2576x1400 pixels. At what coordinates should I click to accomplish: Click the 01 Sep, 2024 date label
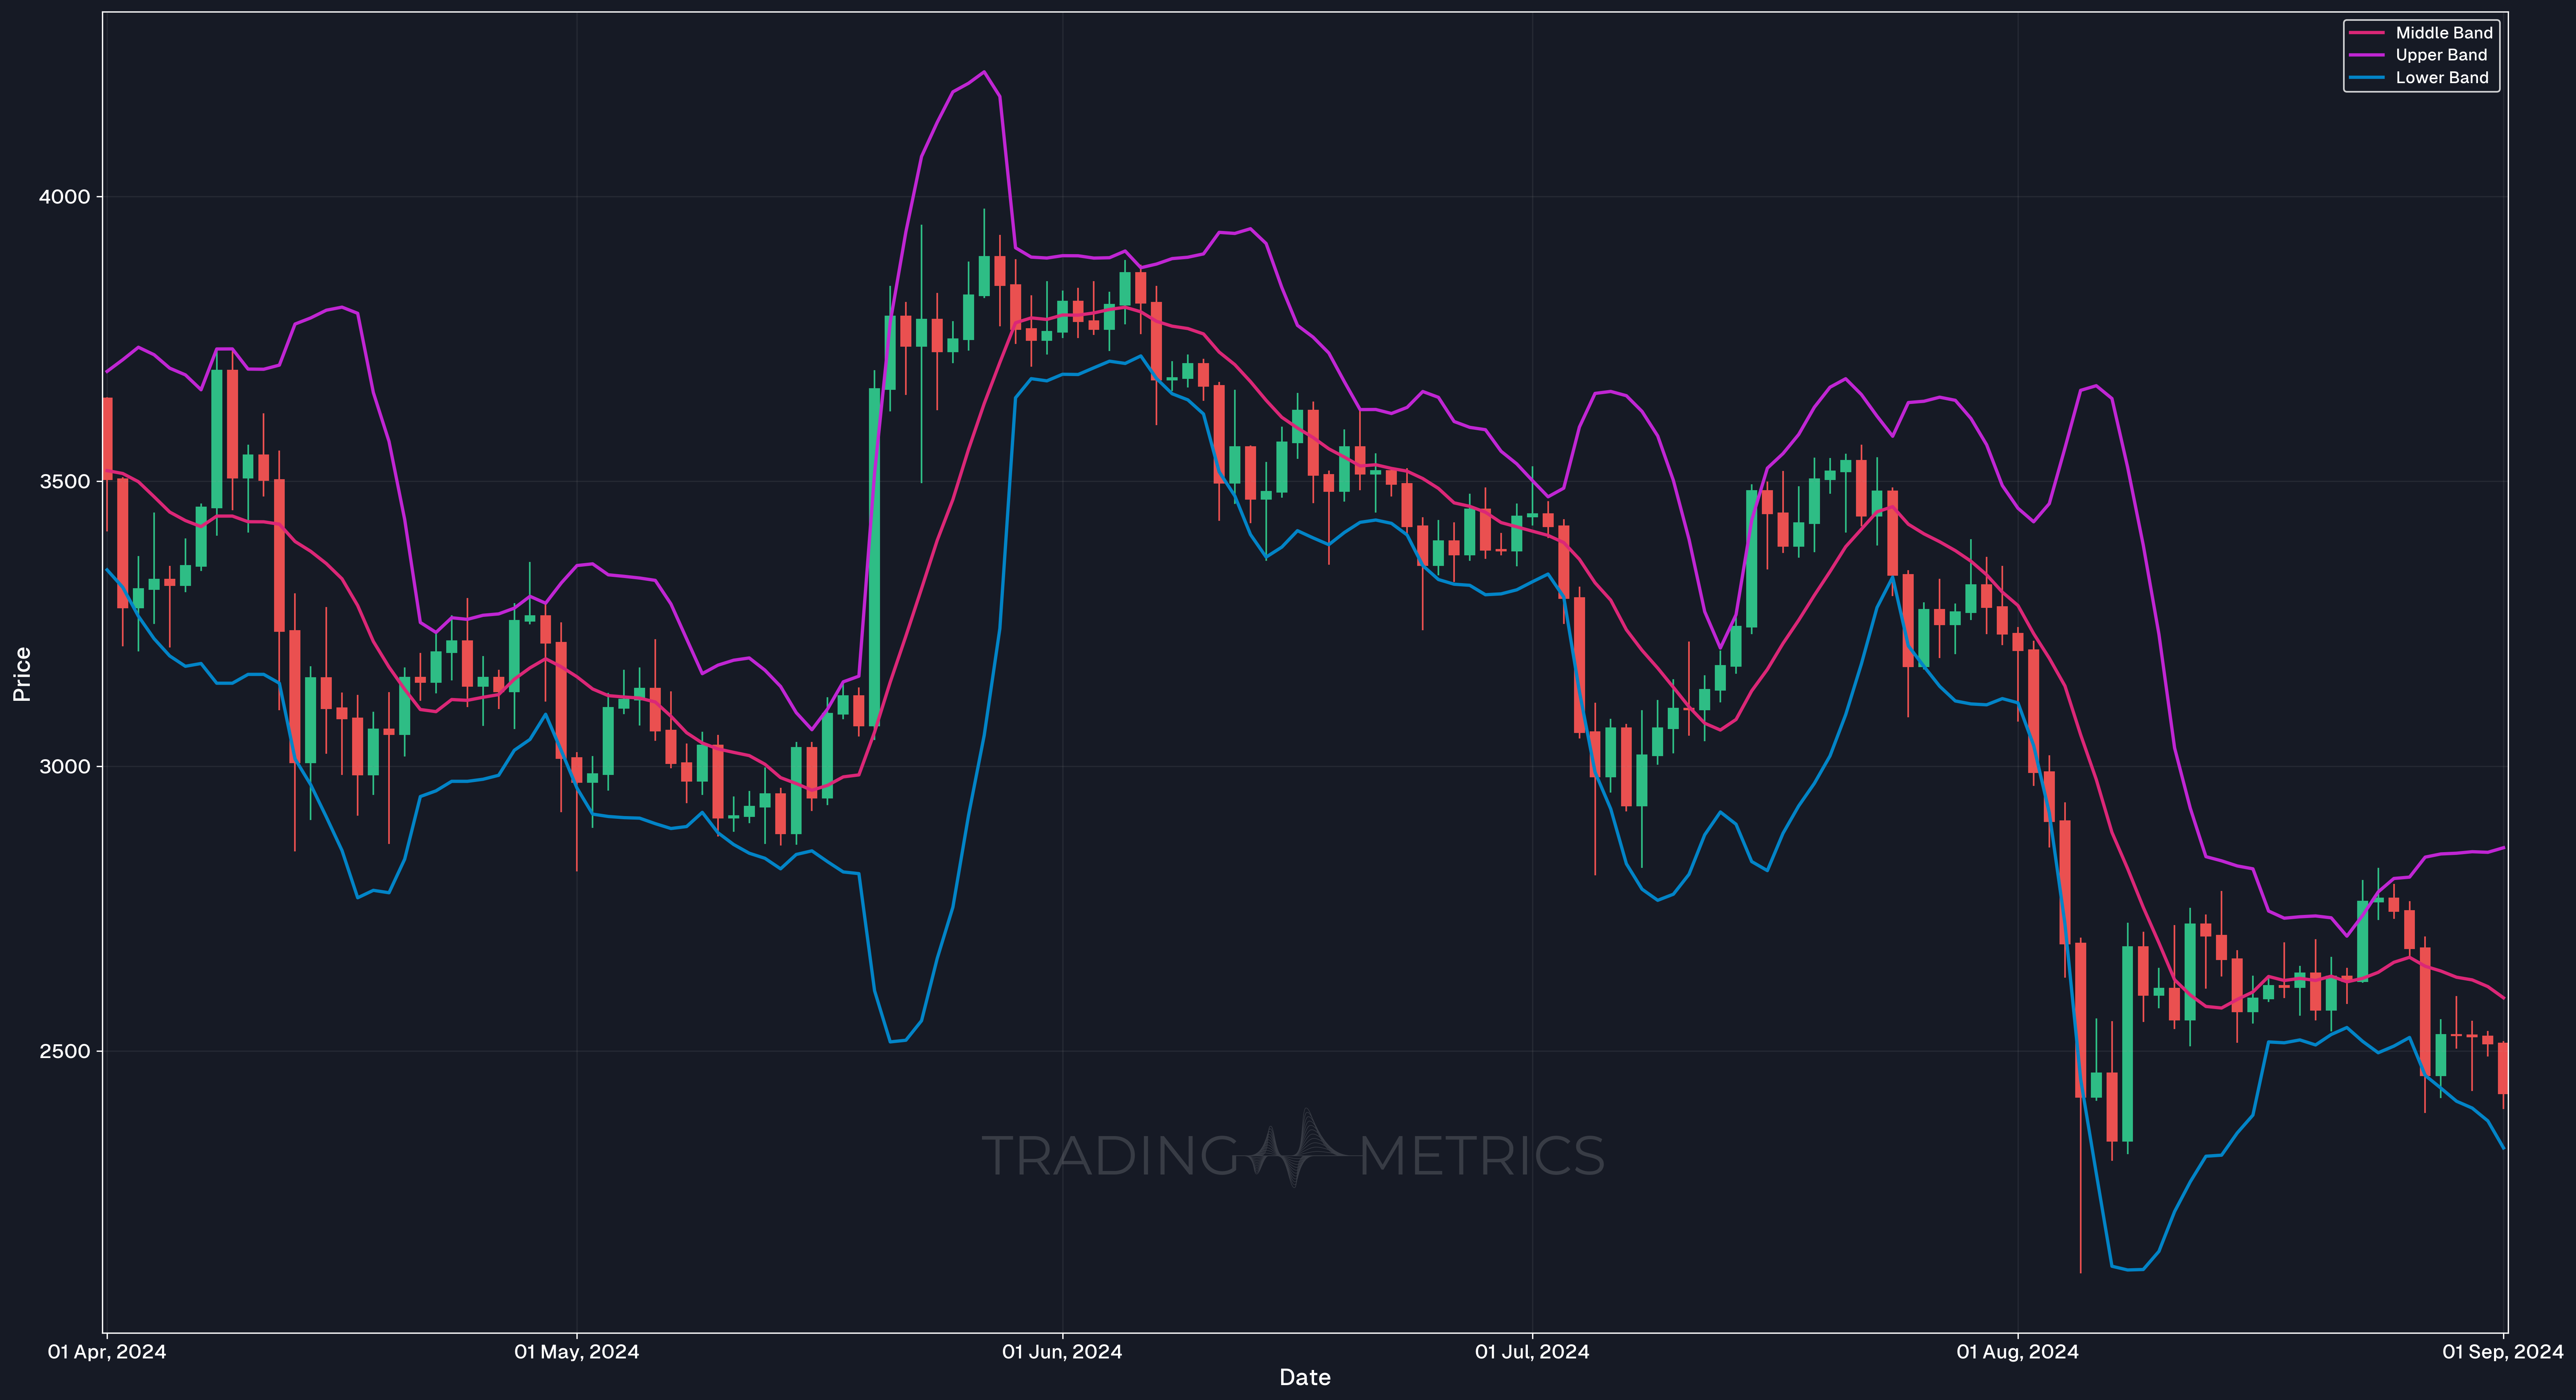[2503, 1352]
